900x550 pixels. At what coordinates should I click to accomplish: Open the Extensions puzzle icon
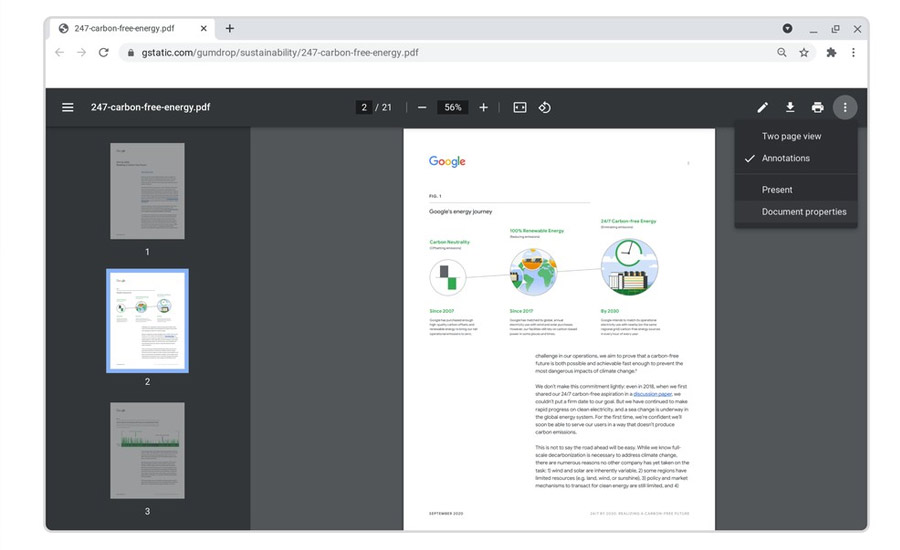(x=831, y=52)
